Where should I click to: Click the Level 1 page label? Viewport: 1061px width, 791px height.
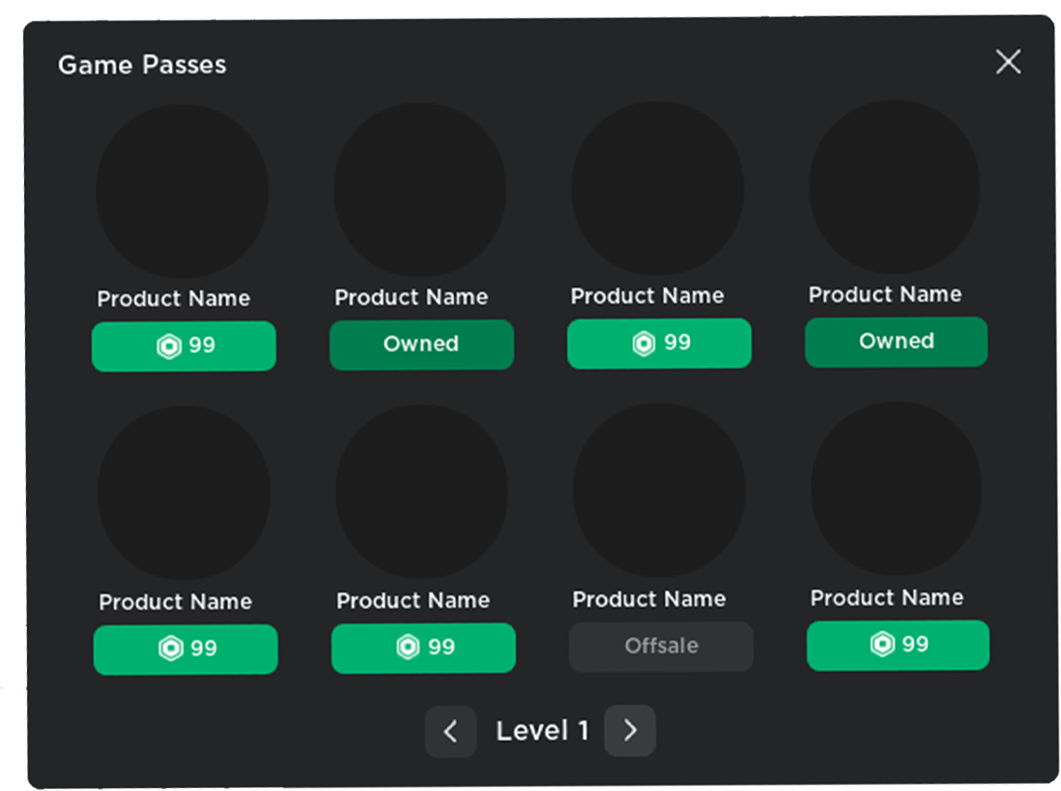pos(542,731)
